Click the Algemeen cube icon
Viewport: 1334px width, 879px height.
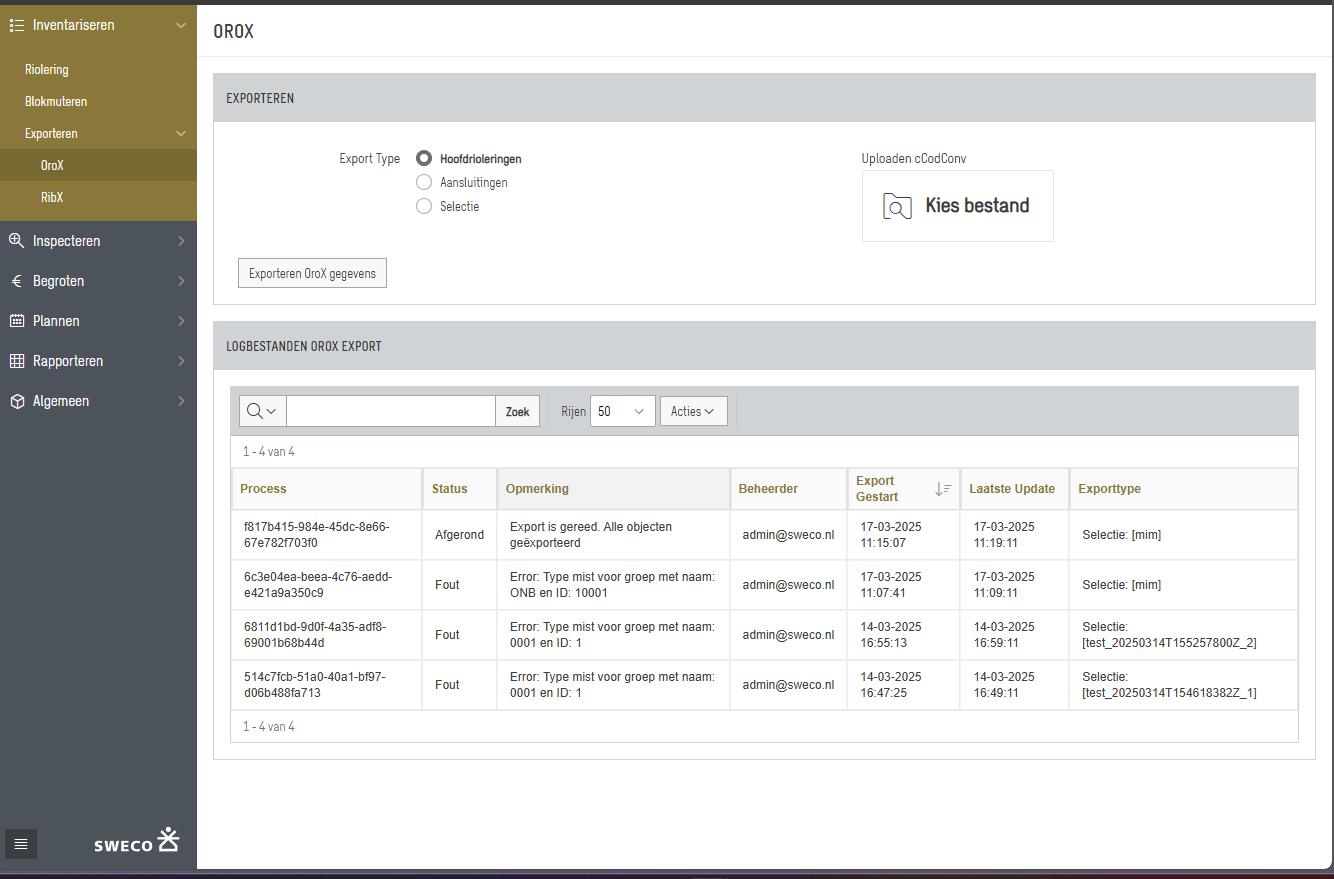coord(16,401)
